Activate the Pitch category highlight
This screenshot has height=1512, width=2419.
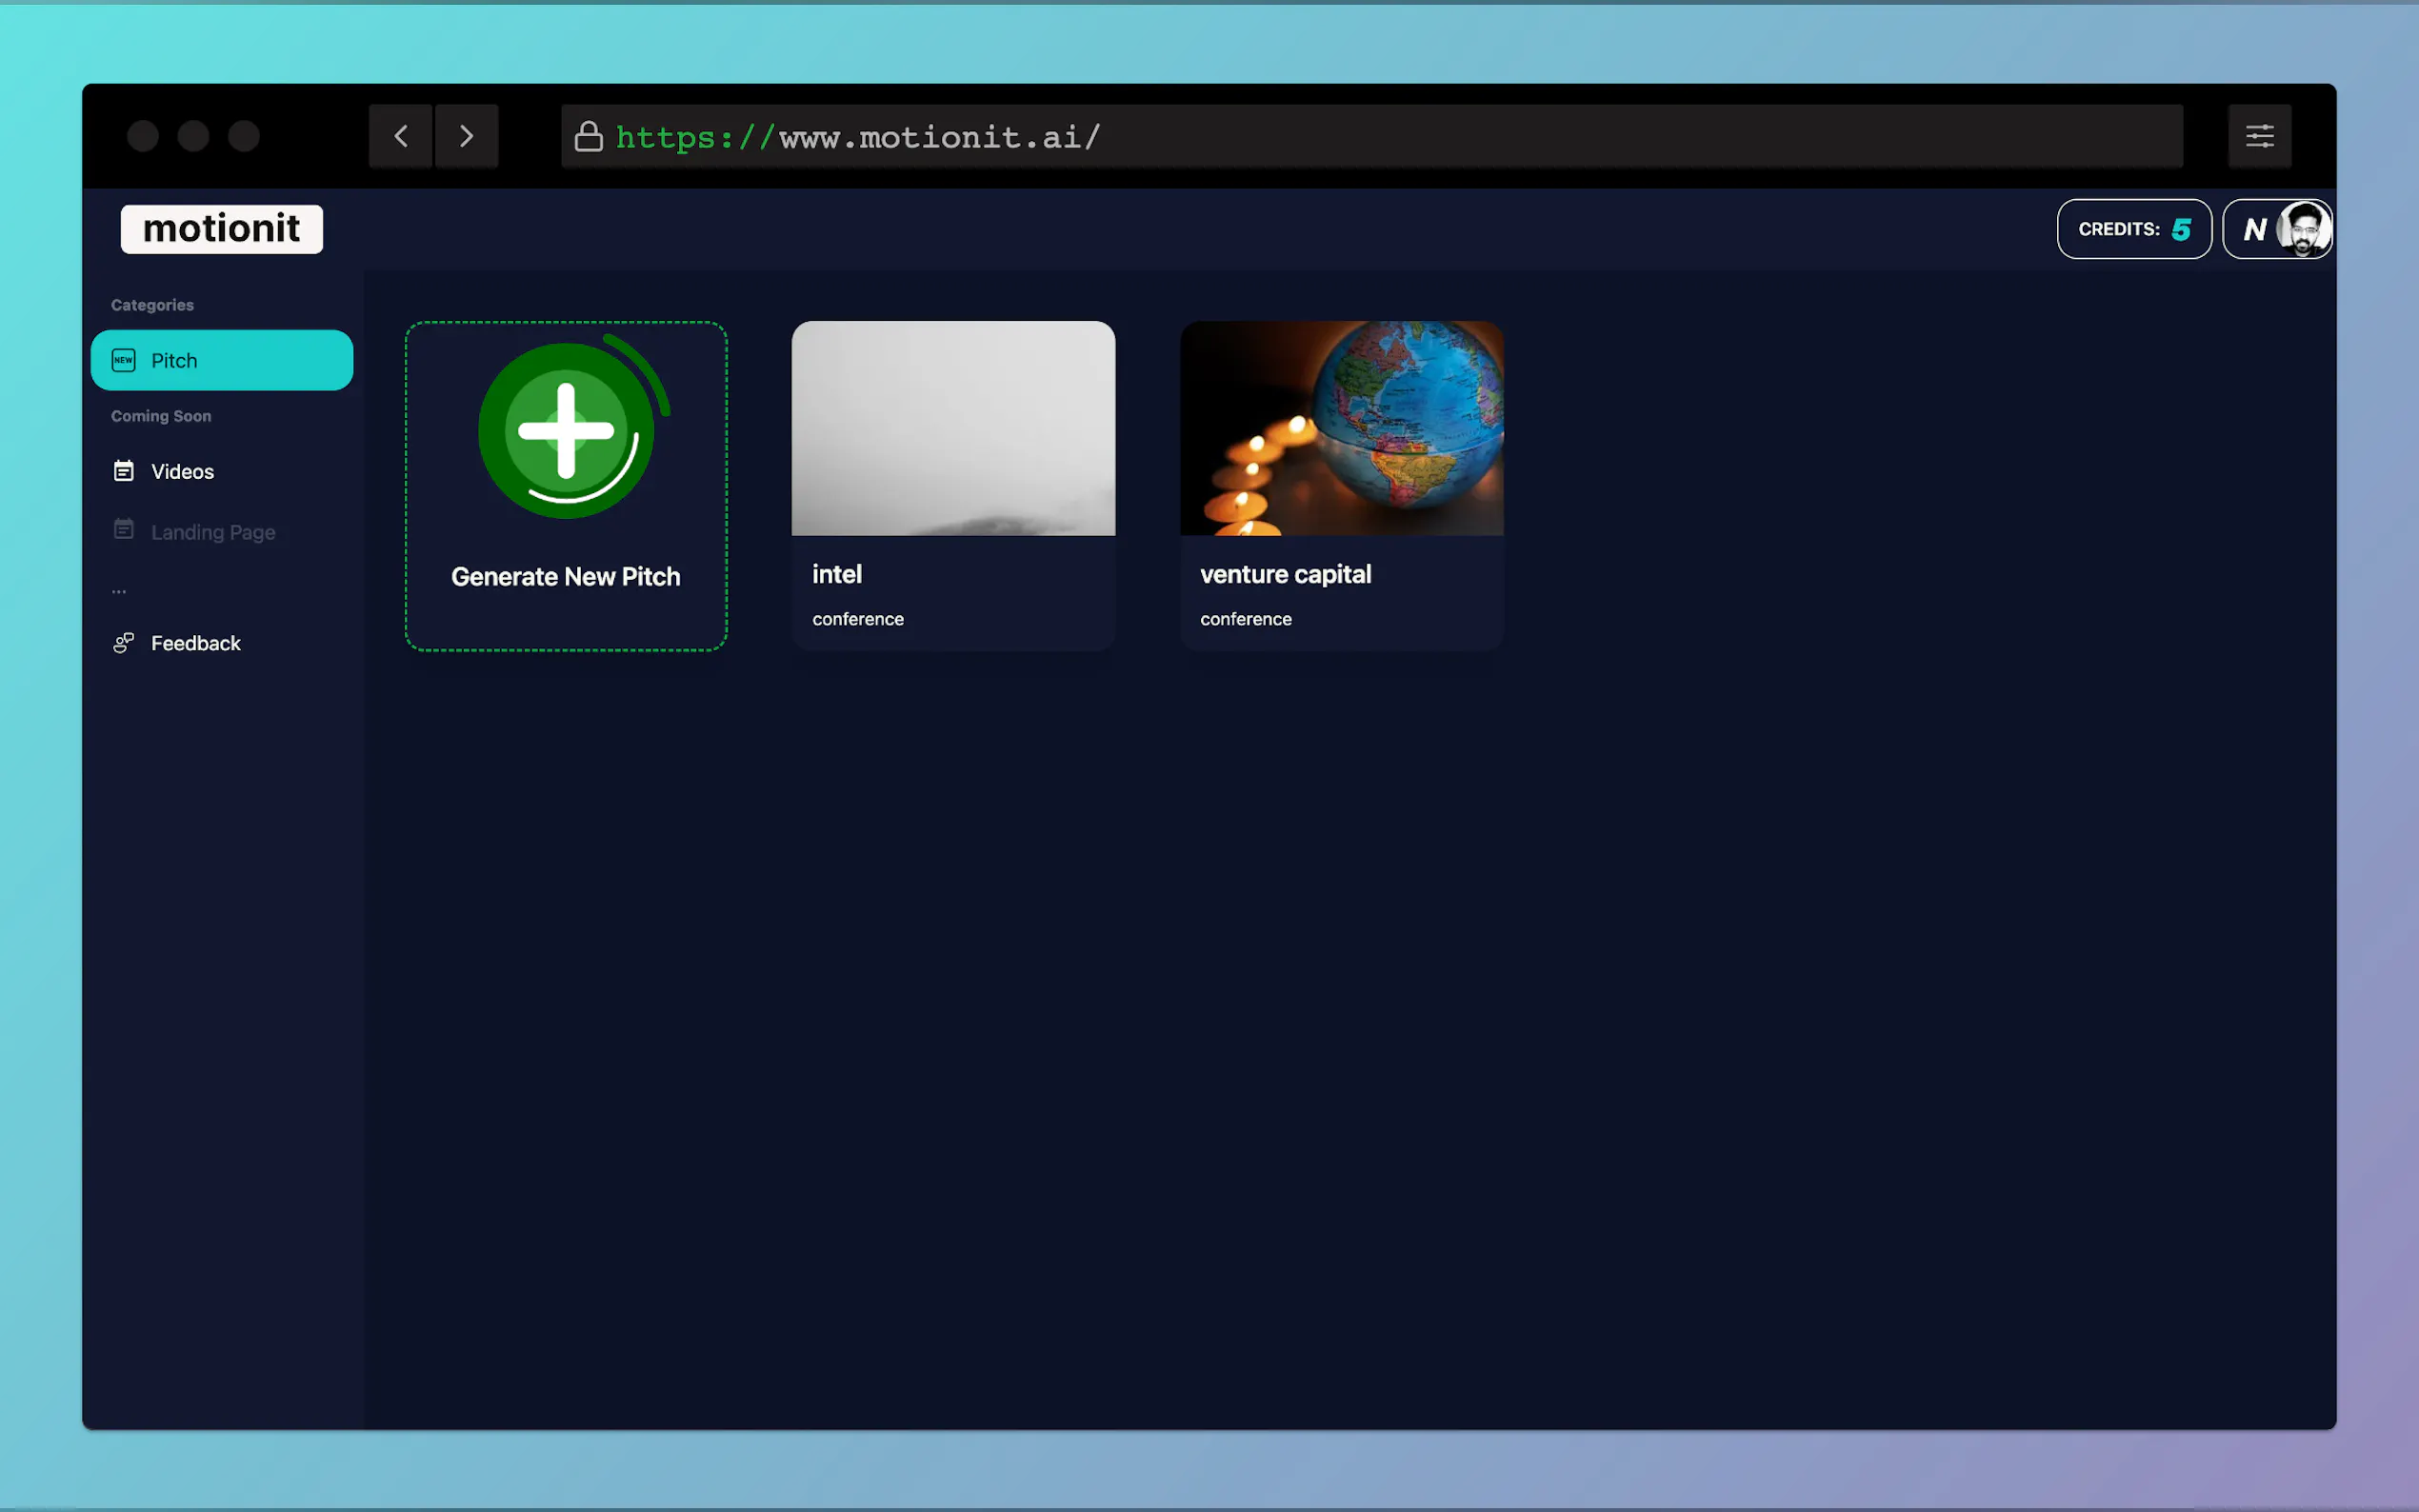[222, 360]
